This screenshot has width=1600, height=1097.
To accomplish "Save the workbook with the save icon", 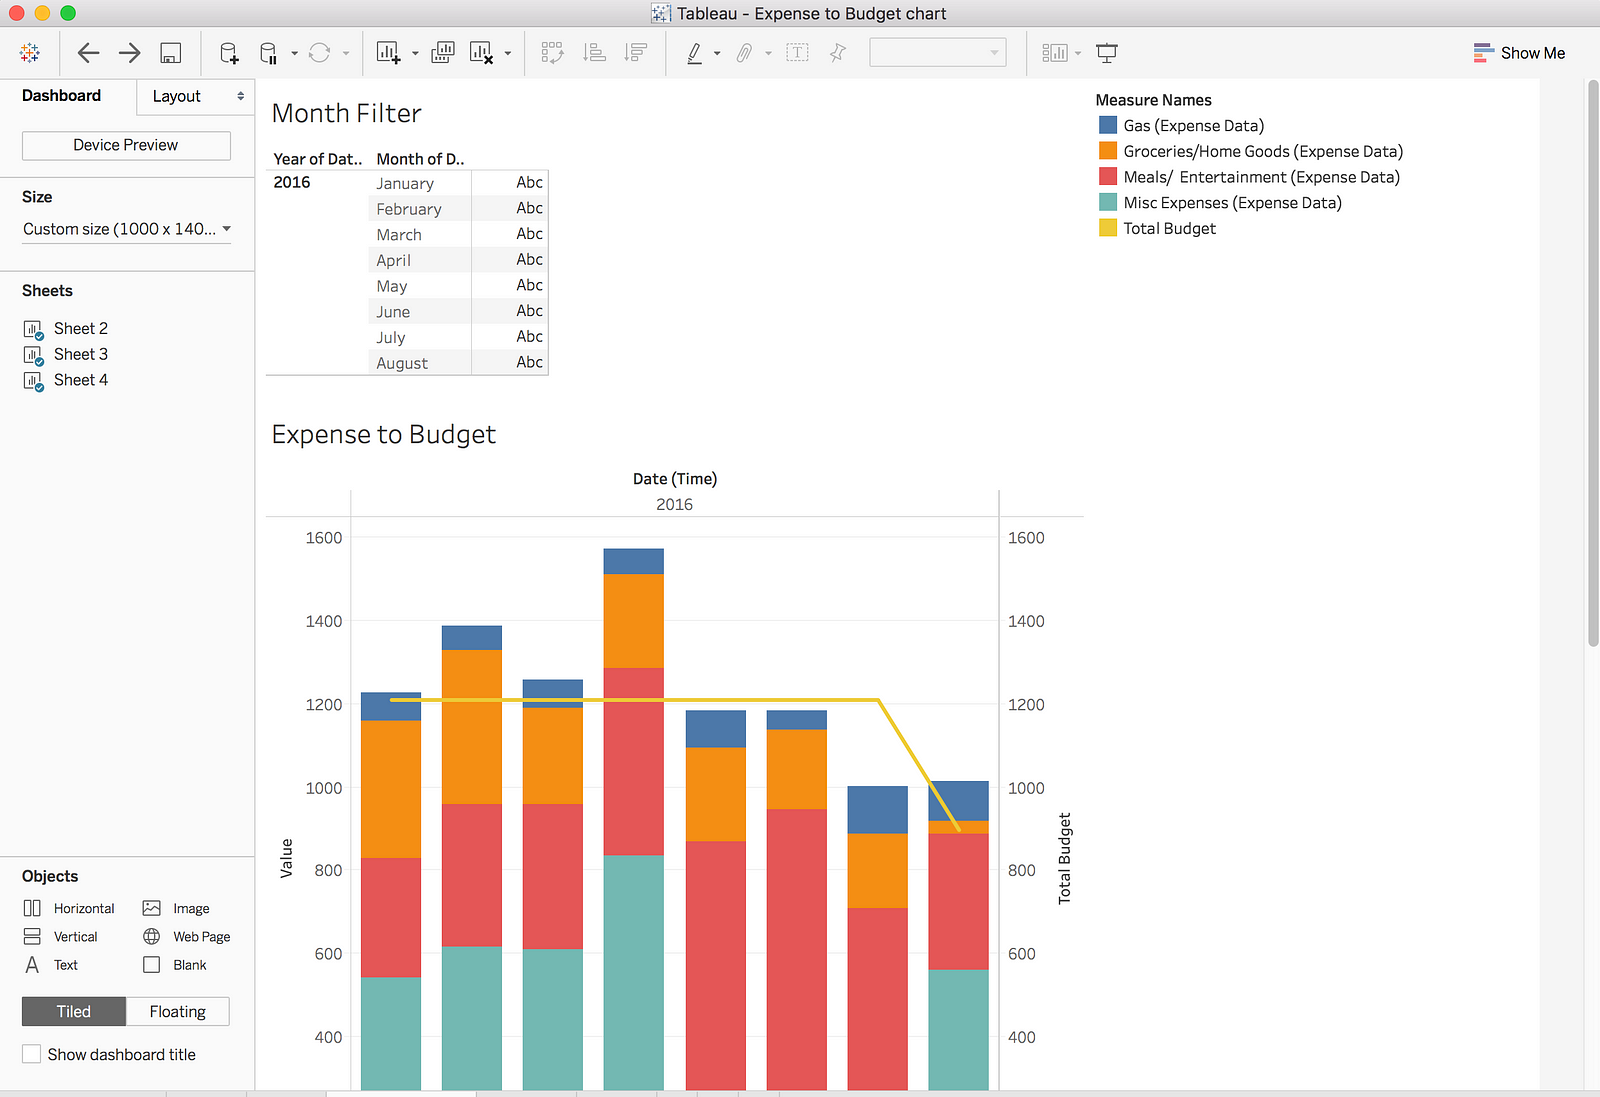I will 171,53.
